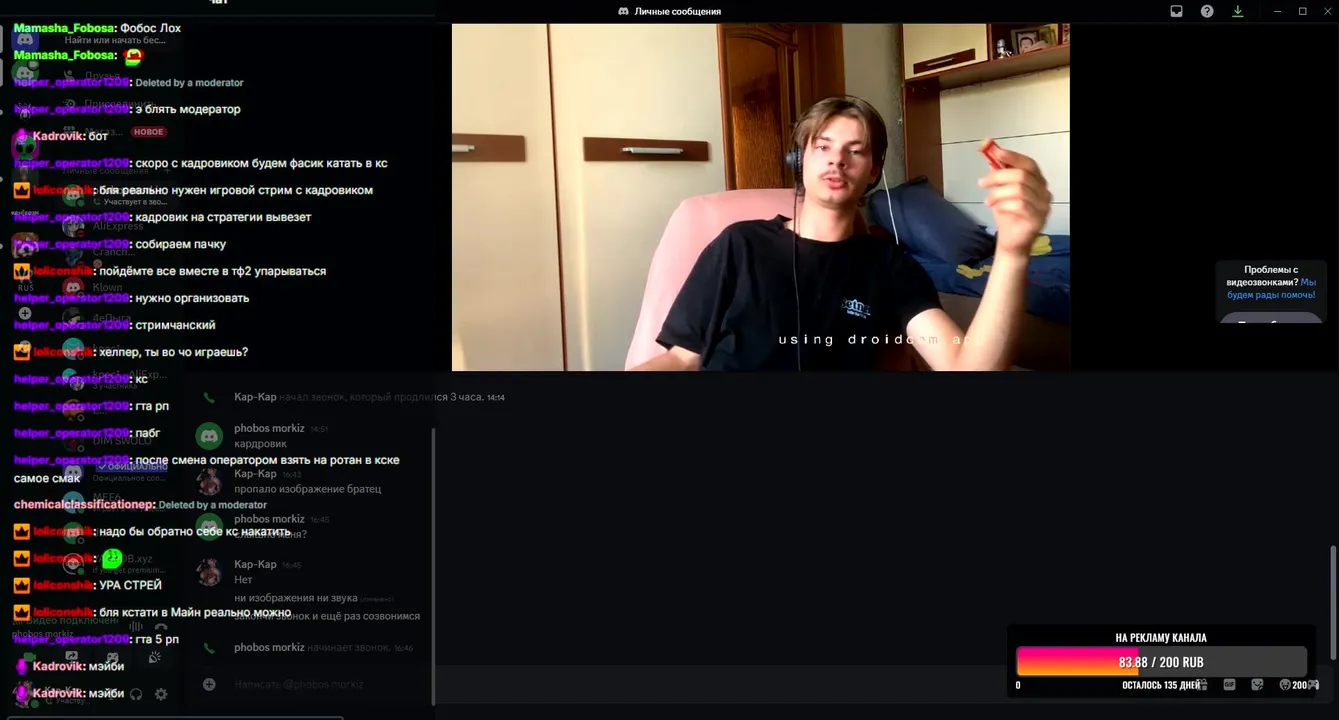
Task: Open the Мы будем рады помочь link
Action: 1271,288
